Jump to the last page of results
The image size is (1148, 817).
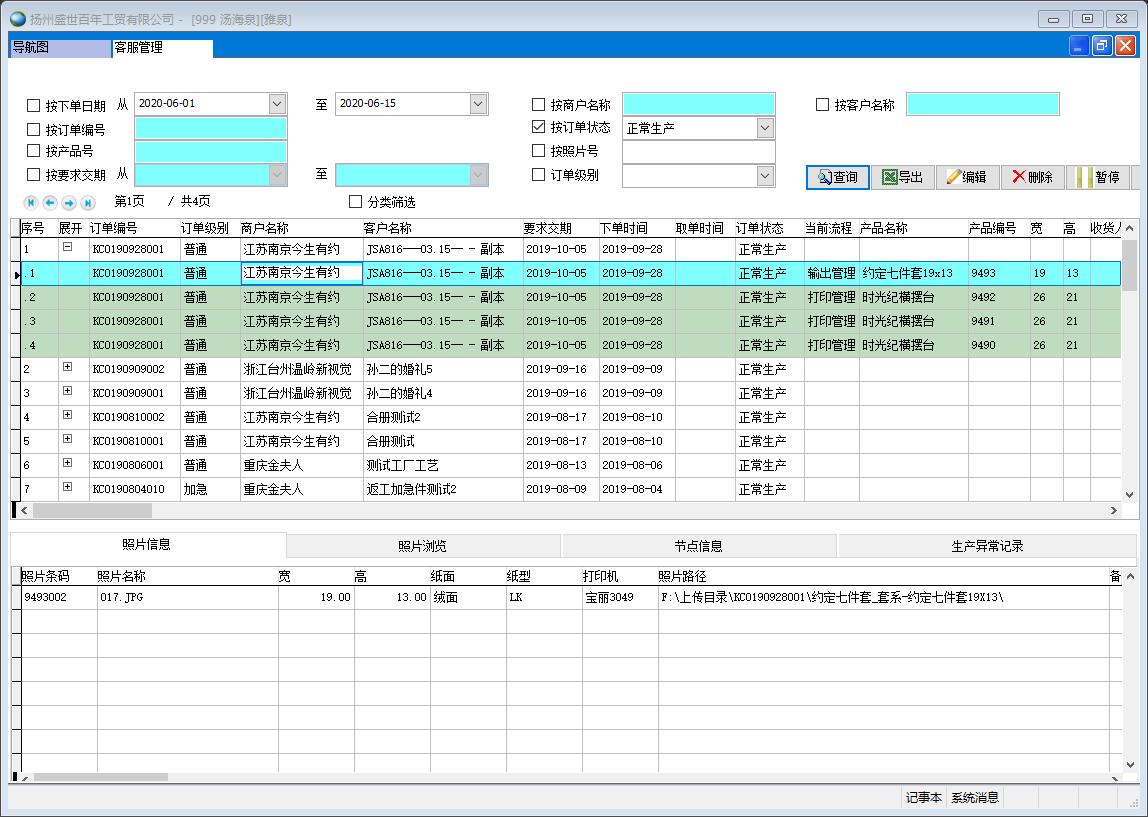[x=87, y=202]
